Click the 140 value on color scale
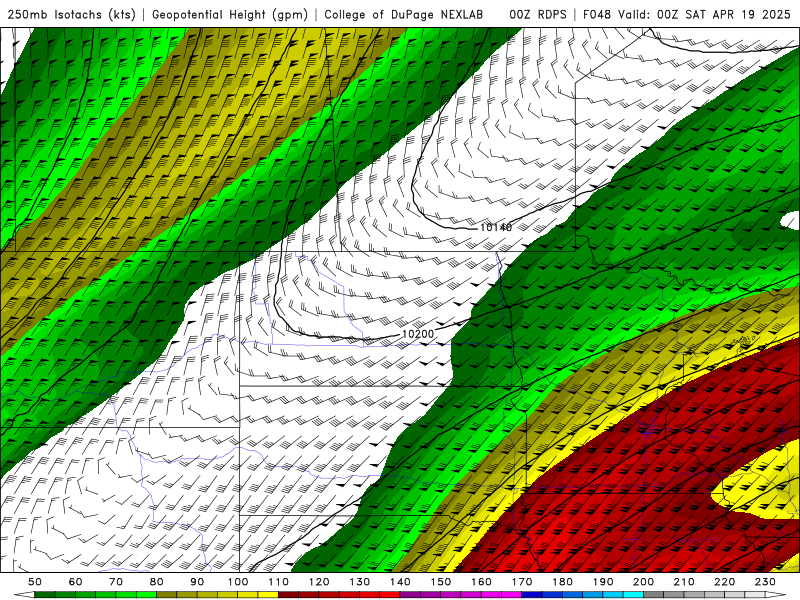This screenshot has height=600, width=800. pos(400,582)
